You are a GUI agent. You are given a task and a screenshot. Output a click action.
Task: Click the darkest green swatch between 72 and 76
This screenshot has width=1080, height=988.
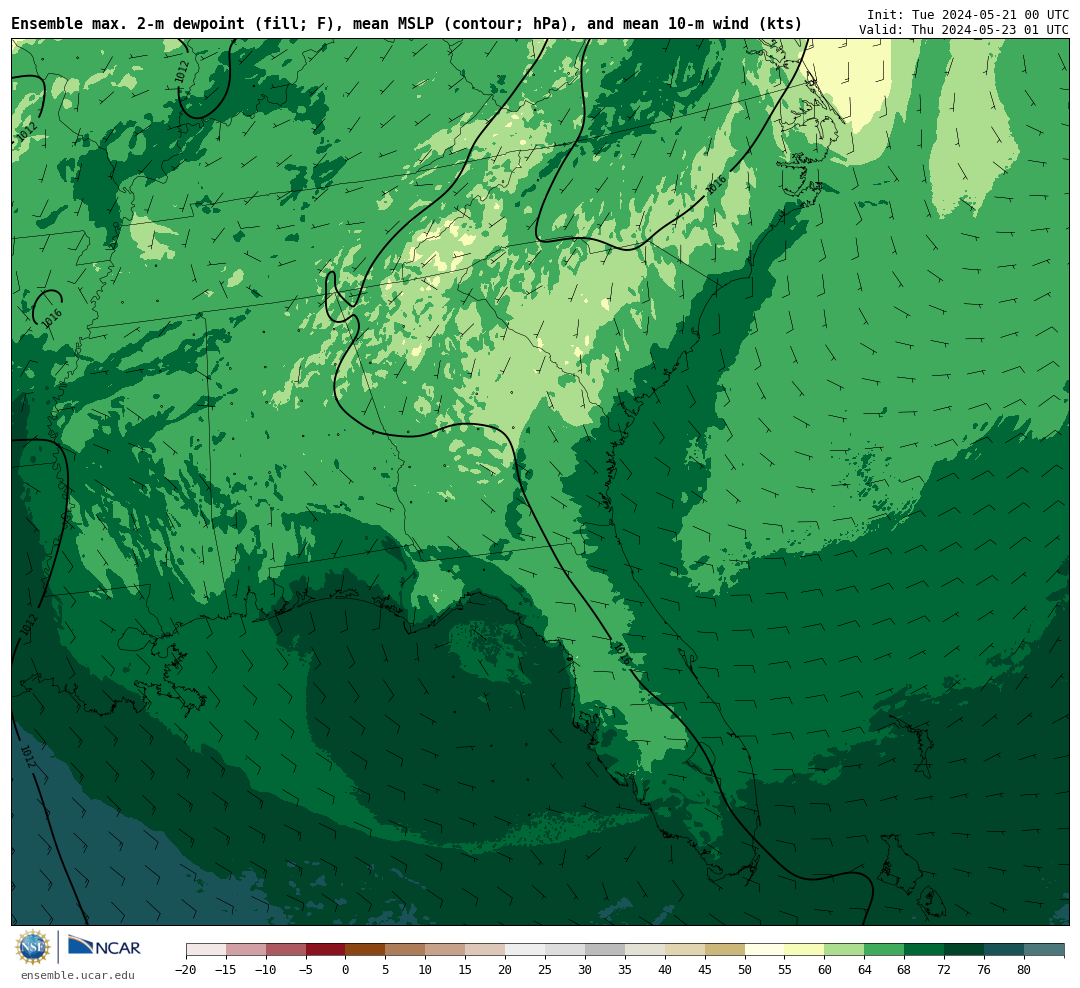(964, 950)
